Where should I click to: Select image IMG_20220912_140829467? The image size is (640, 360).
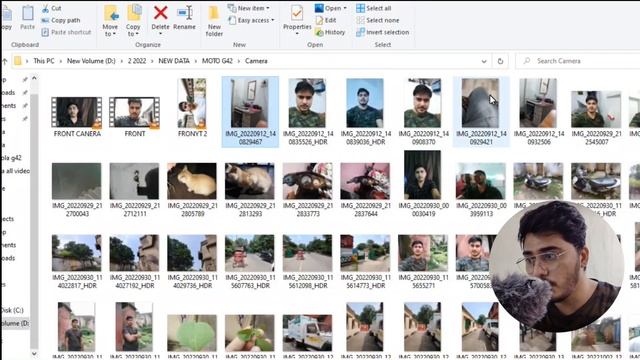click(x=250, y=112)
